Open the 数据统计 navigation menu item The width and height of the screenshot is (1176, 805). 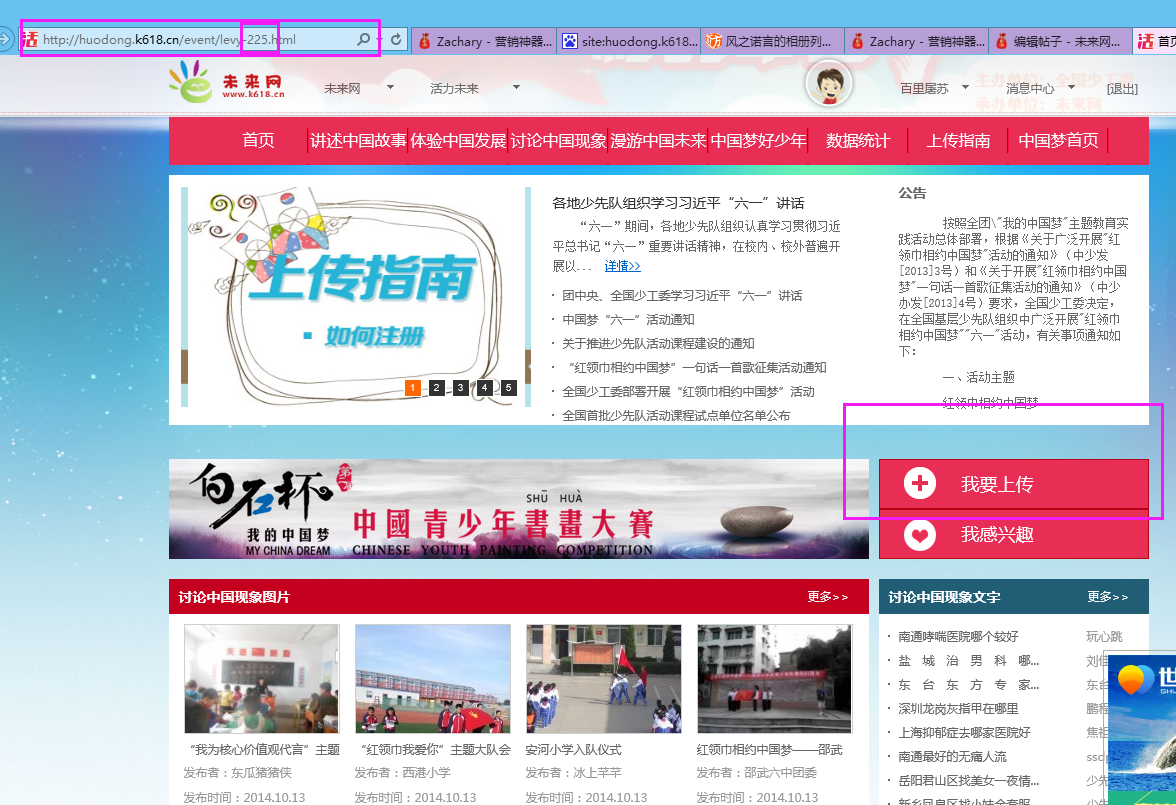click(857, 141)
